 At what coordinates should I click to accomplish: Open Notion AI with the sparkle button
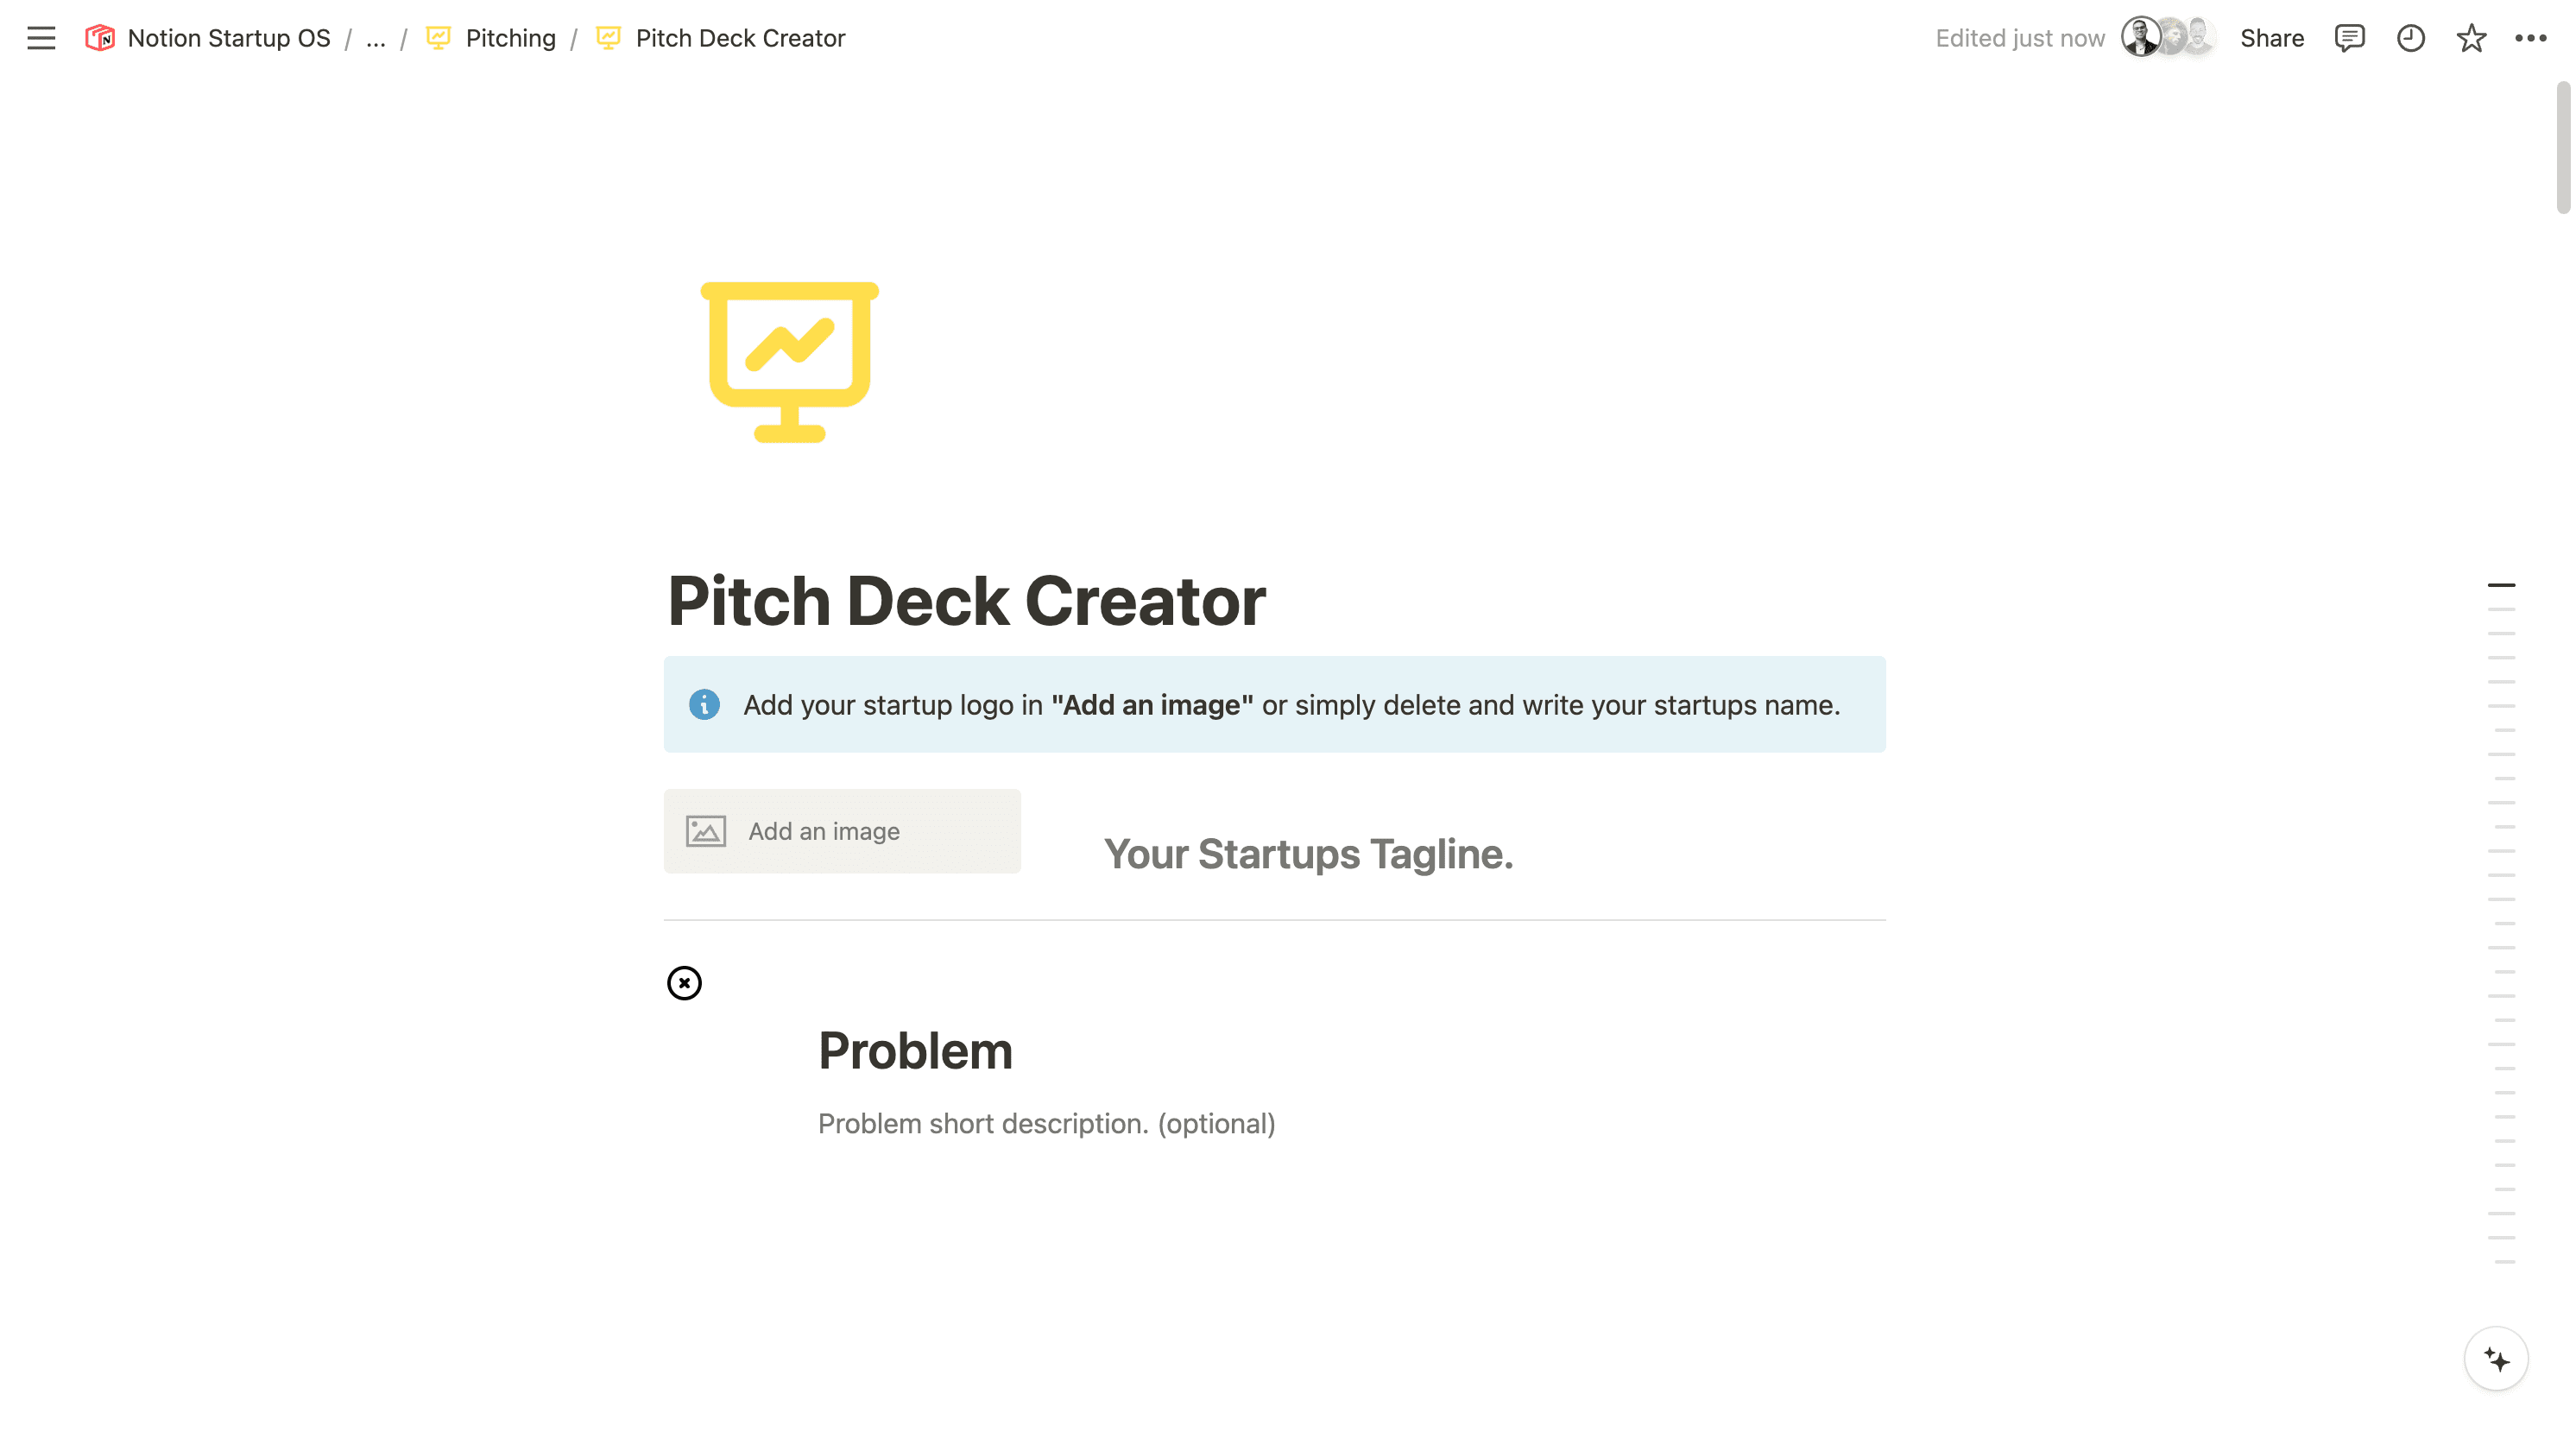click(x=2496, y=1360)
